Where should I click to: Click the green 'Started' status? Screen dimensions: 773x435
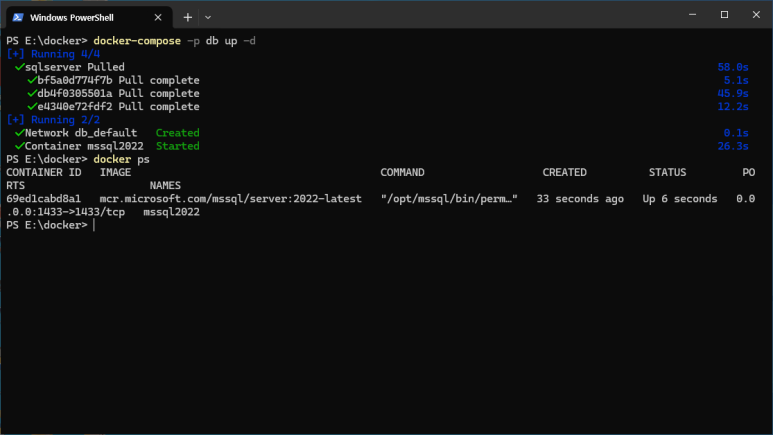click(177, 146)
